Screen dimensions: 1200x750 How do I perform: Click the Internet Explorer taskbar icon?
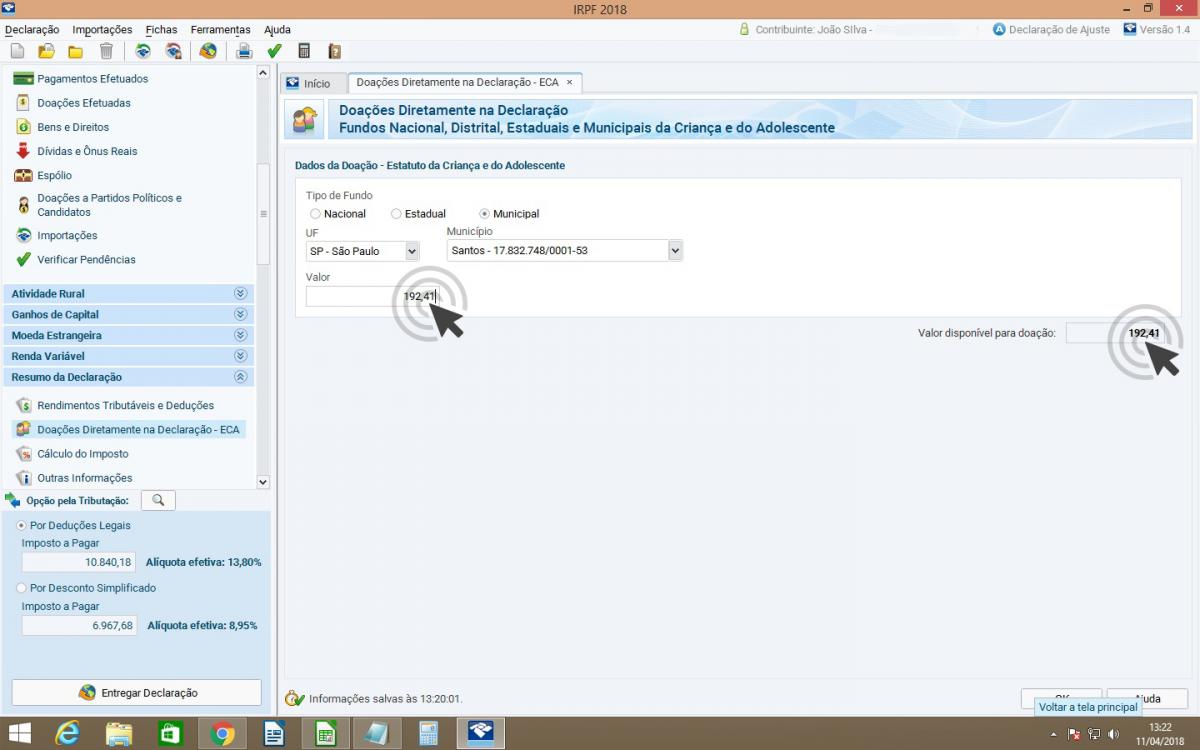coord(68,733)
